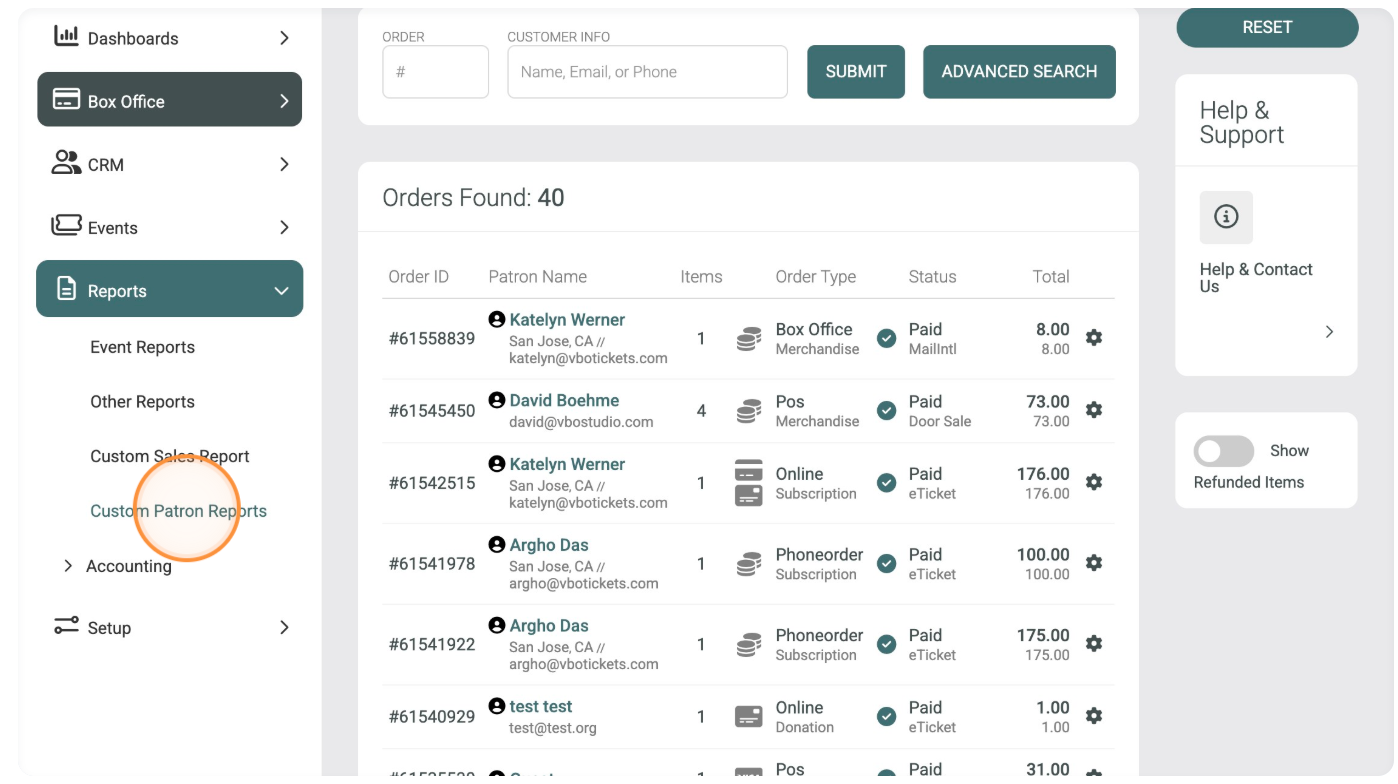Open gear settings for order #61541922

pos(1094,644)
